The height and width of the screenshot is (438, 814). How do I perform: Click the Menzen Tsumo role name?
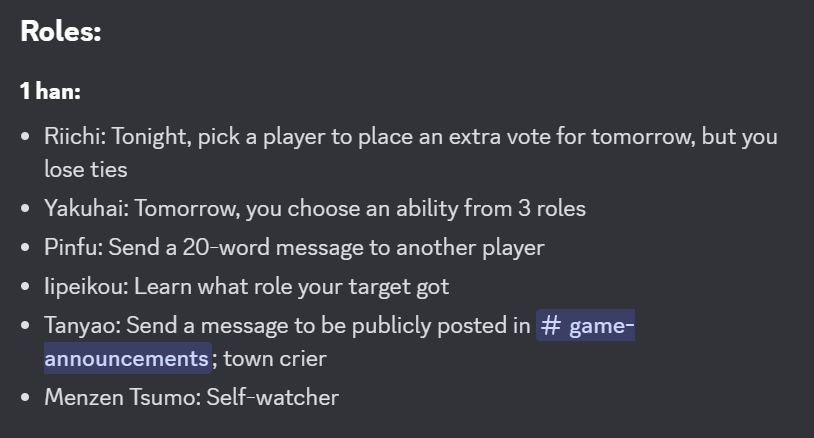click(x=121, y=397)
